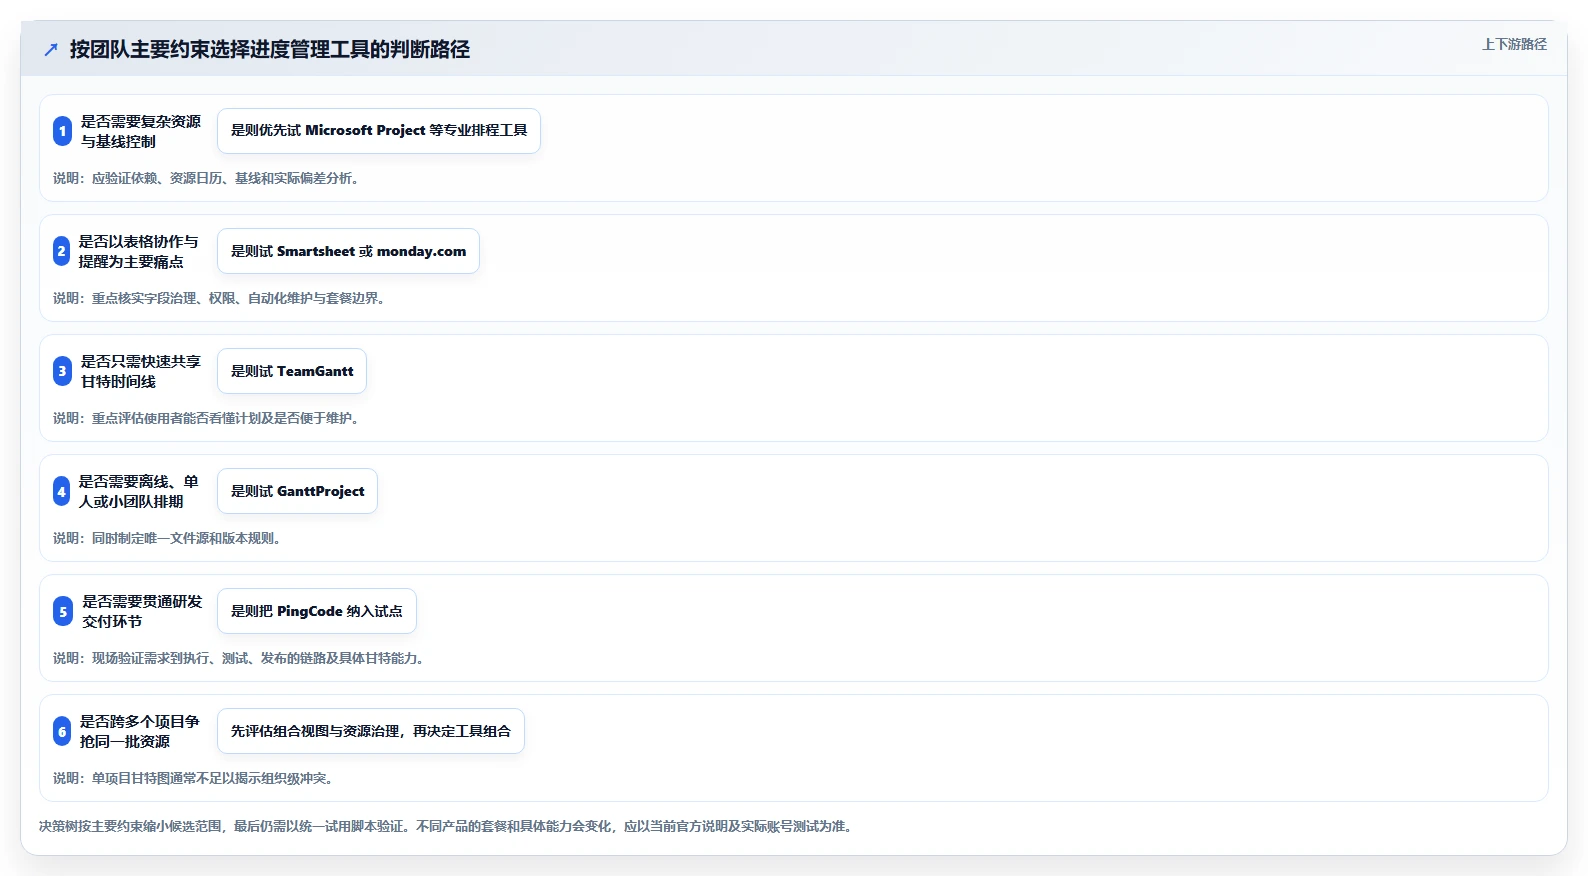Image resolution: width=1588 pixels, height=876 pixels.
Task: Click the '是则试 GanttProject' box
Action: [297, 491]
